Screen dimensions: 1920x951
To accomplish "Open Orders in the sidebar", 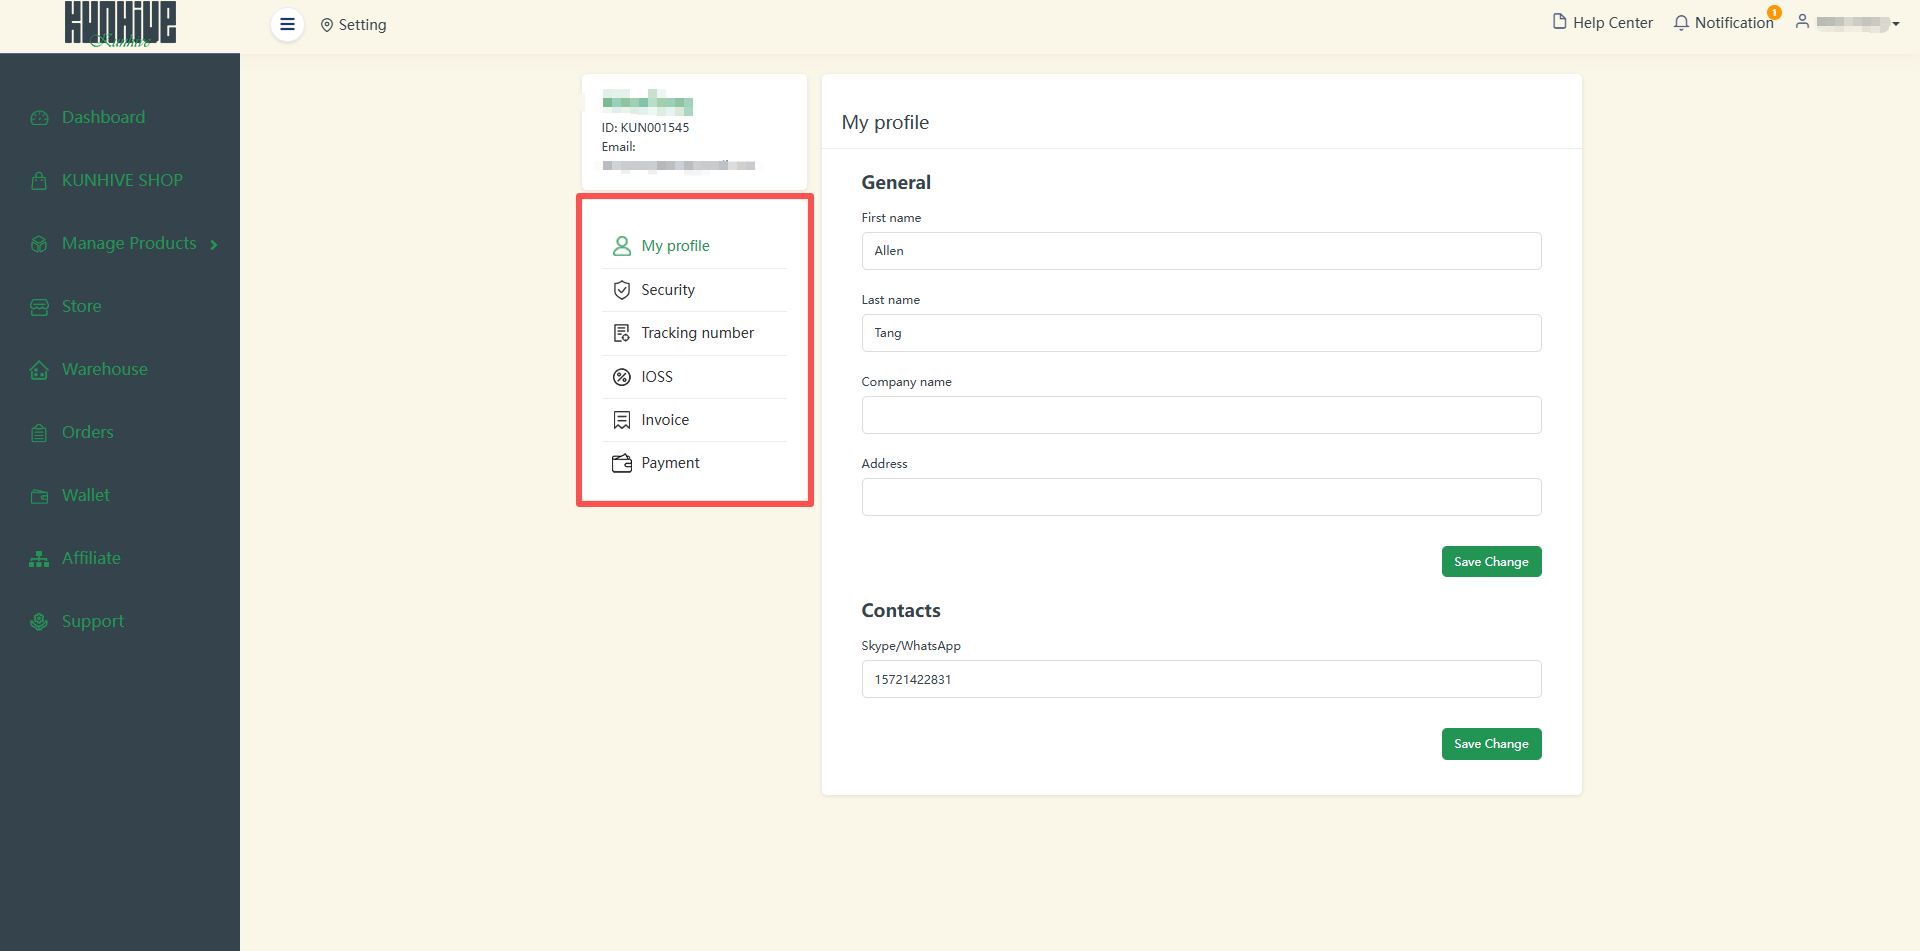I will tap(87, 432).
